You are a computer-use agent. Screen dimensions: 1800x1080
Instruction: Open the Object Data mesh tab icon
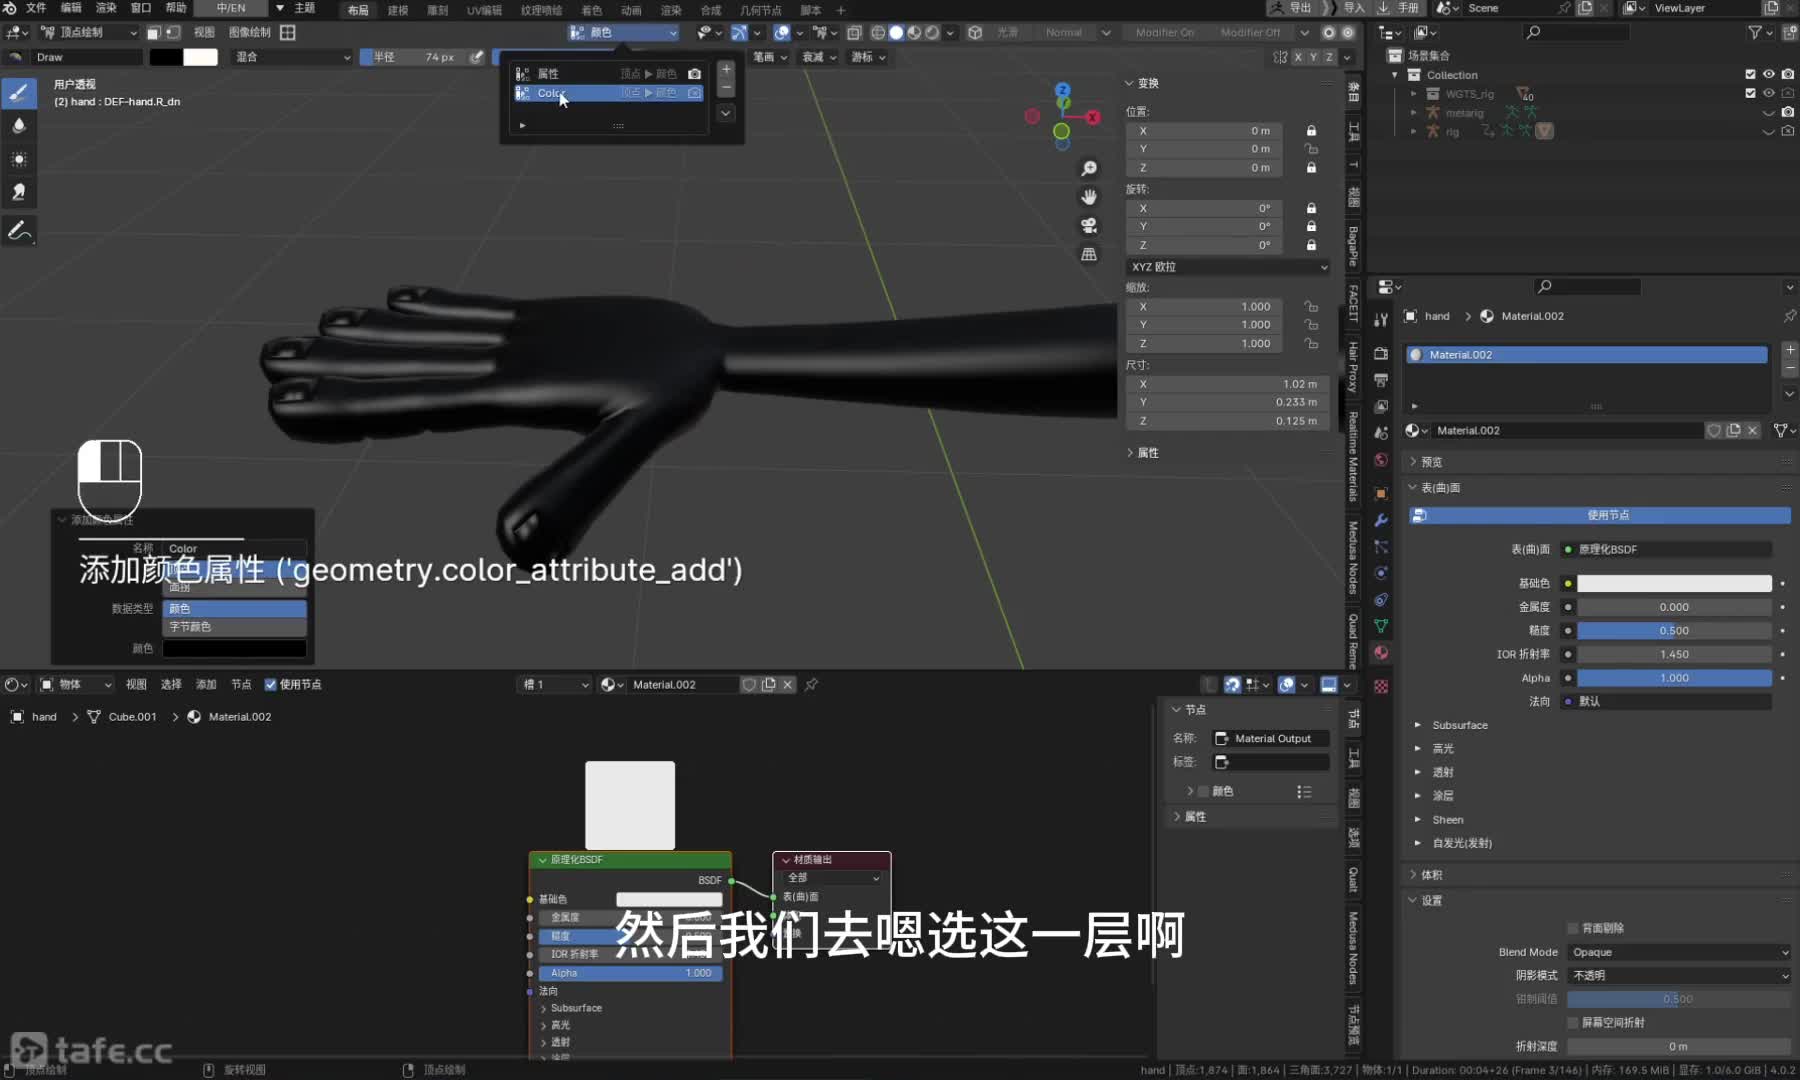click(x=1381, y=626)
